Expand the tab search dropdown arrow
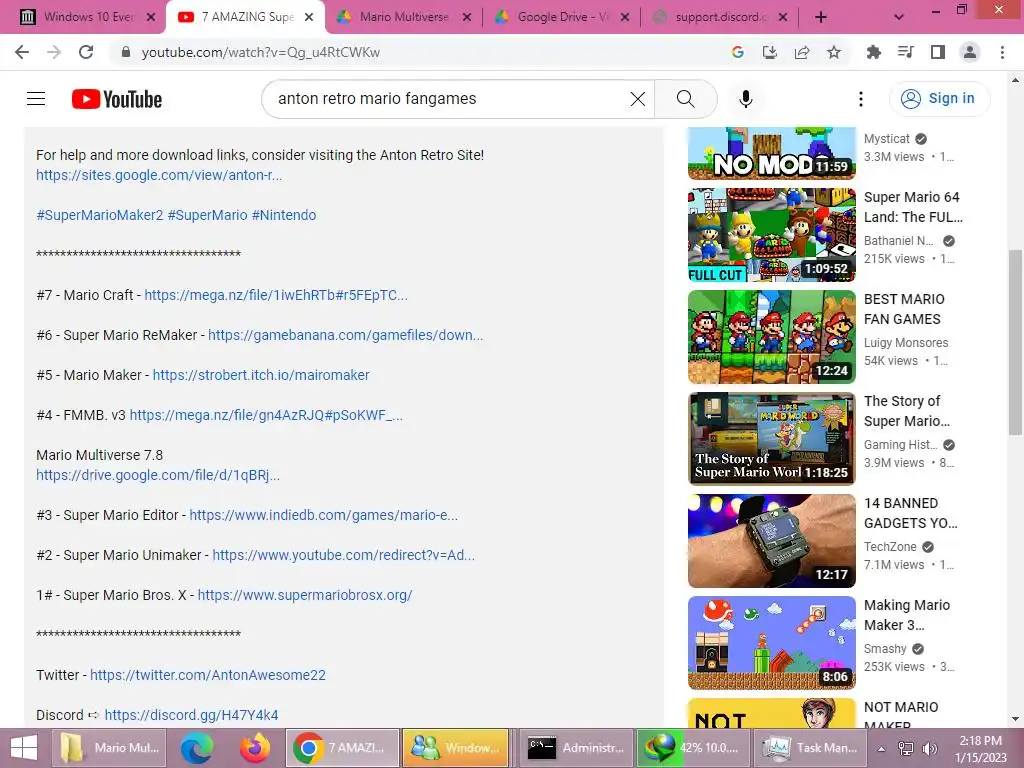Screen dimensions: 1024x768 coord(899,17)
